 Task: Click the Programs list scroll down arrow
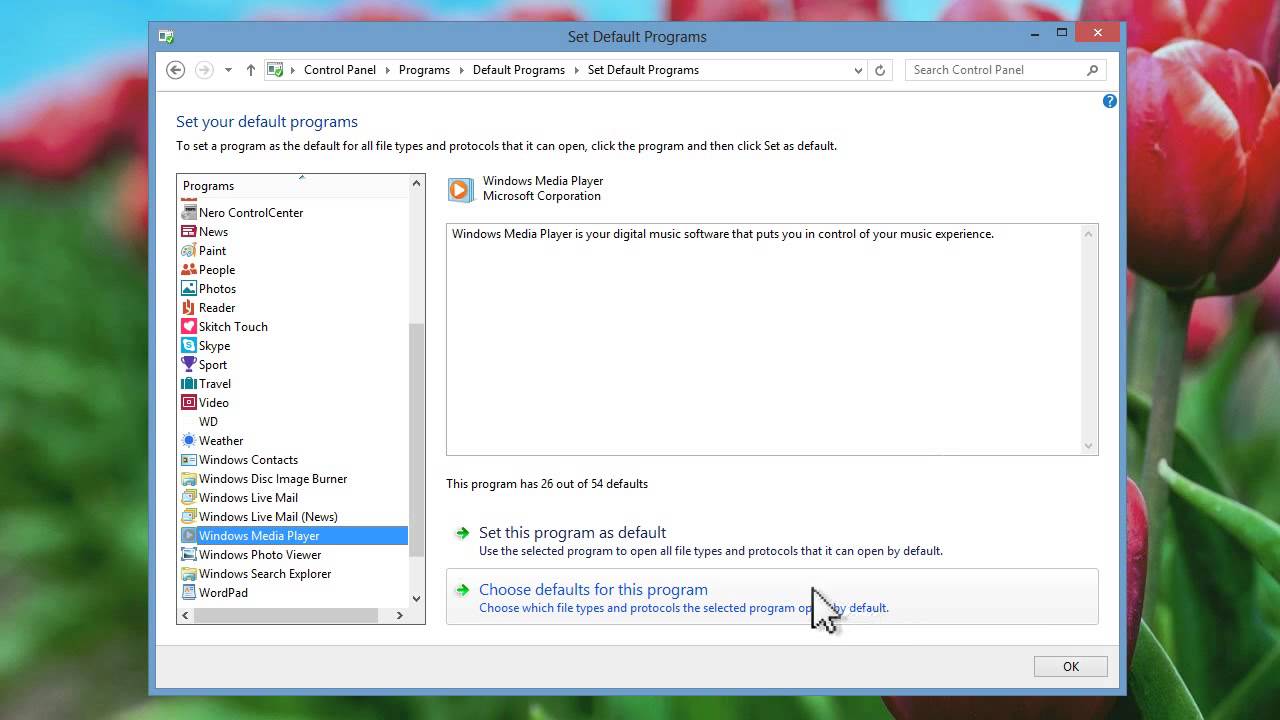pyautogui.click(x=417, y=599)
